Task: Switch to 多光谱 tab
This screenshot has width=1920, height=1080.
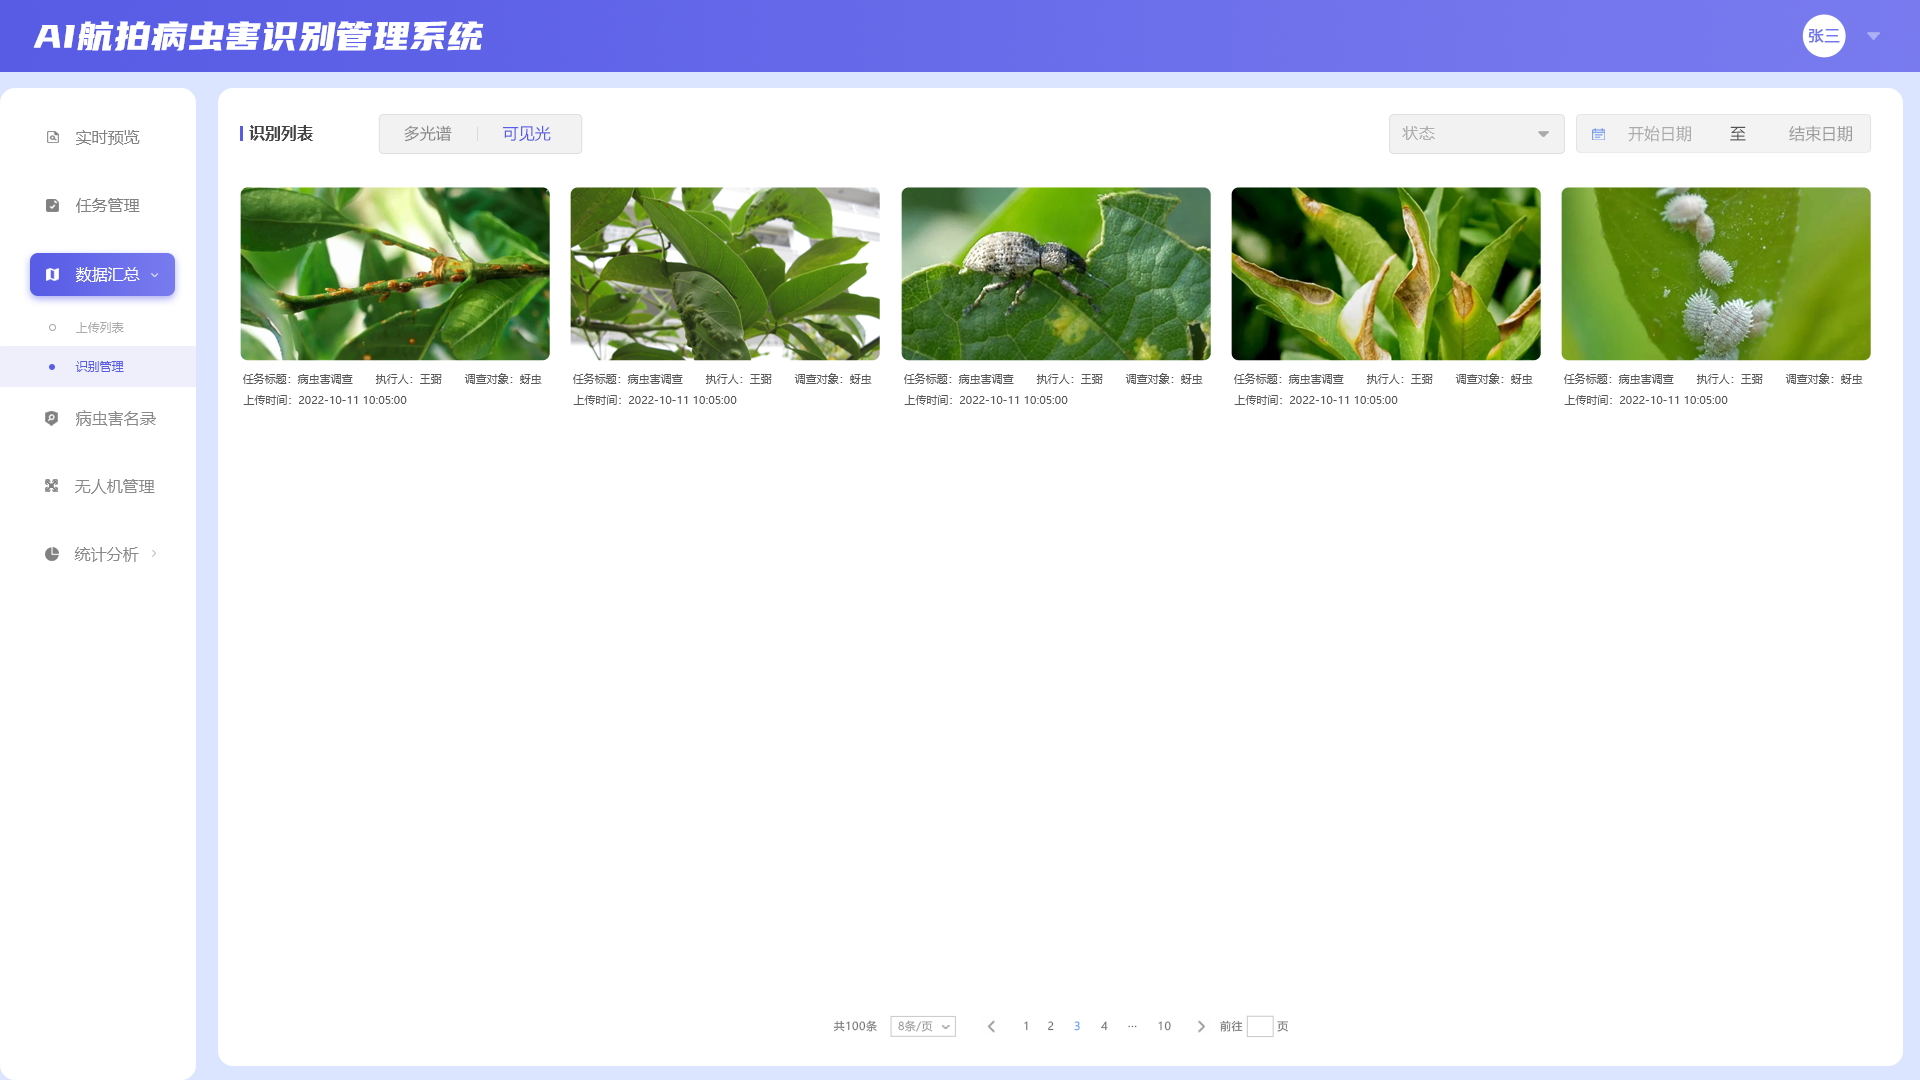Action: click(428, 134)
